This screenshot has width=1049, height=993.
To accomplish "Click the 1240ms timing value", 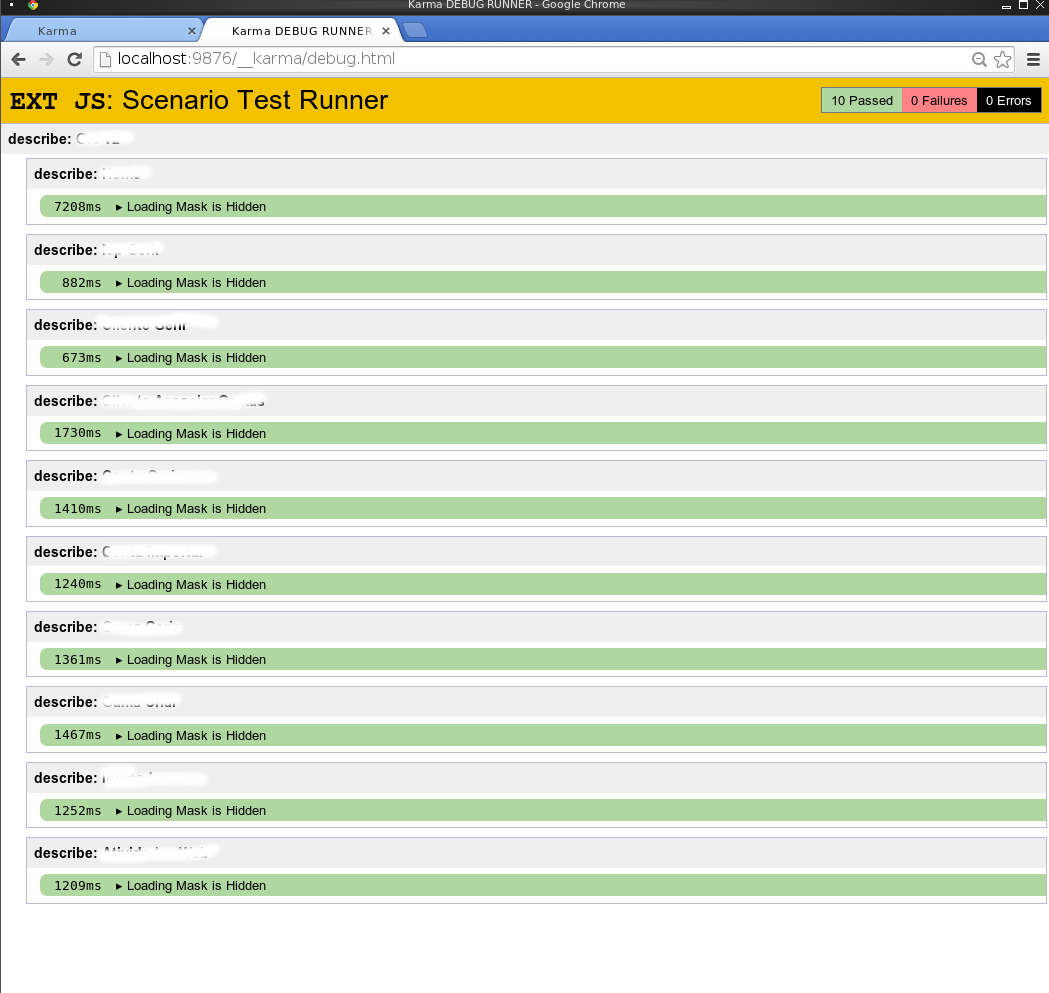I will tap(78, 584).
